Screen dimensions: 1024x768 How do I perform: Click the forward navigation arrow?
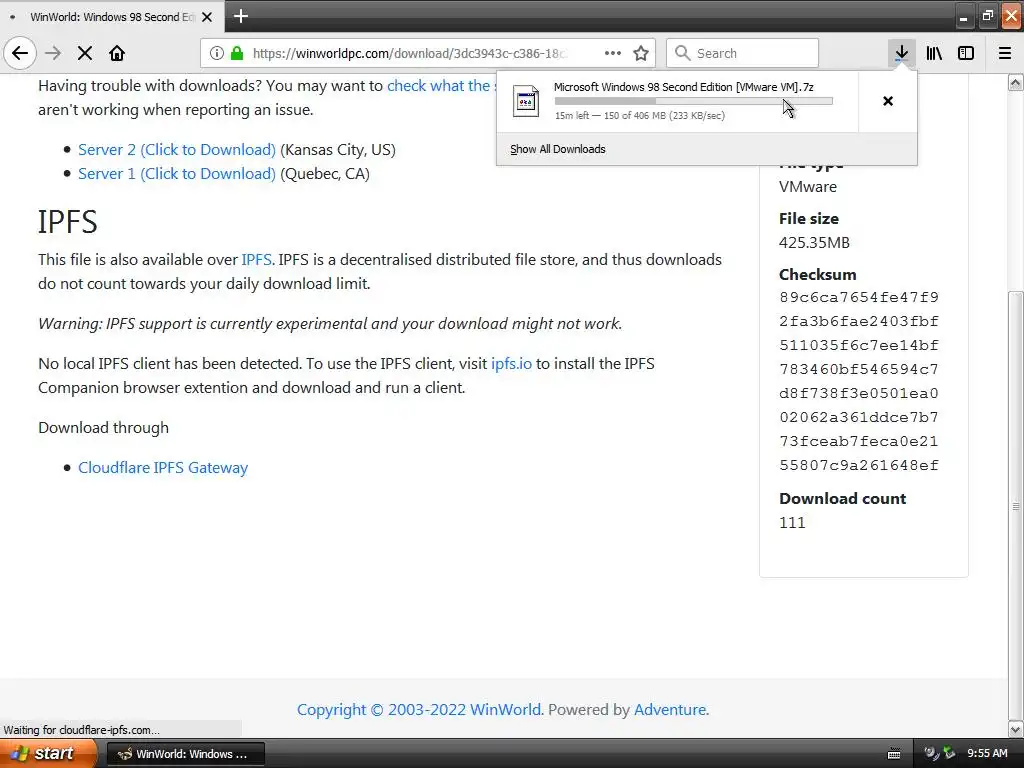(x=53, y=53)
